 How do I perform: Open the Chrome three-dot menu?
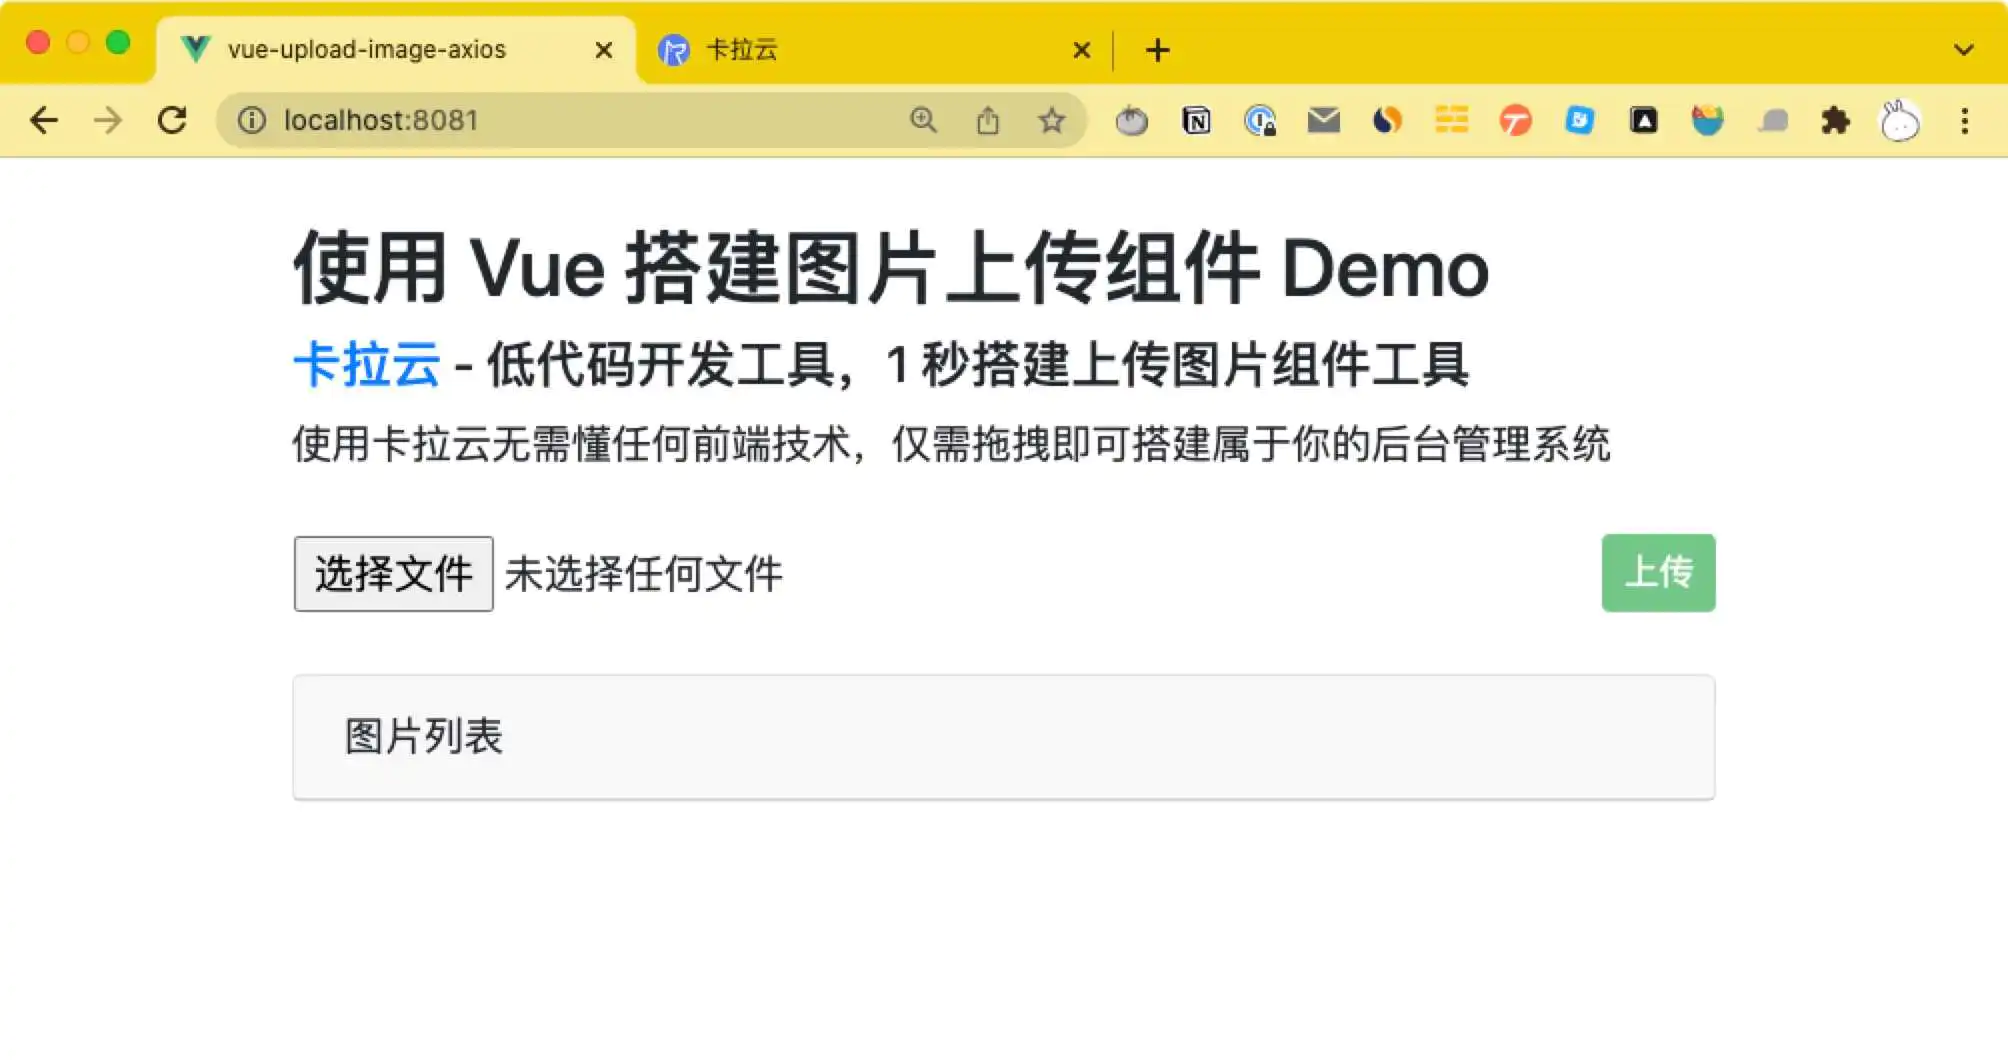coord(1965,120)
